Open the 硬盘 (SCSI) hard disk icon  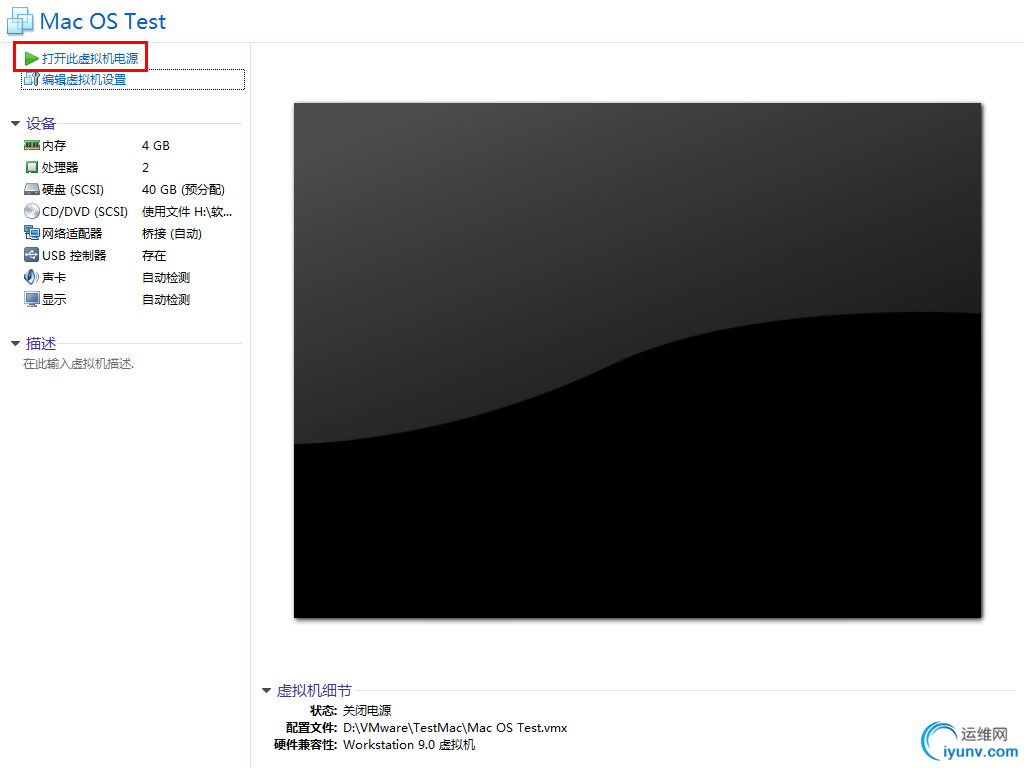[x=32, y=189]
